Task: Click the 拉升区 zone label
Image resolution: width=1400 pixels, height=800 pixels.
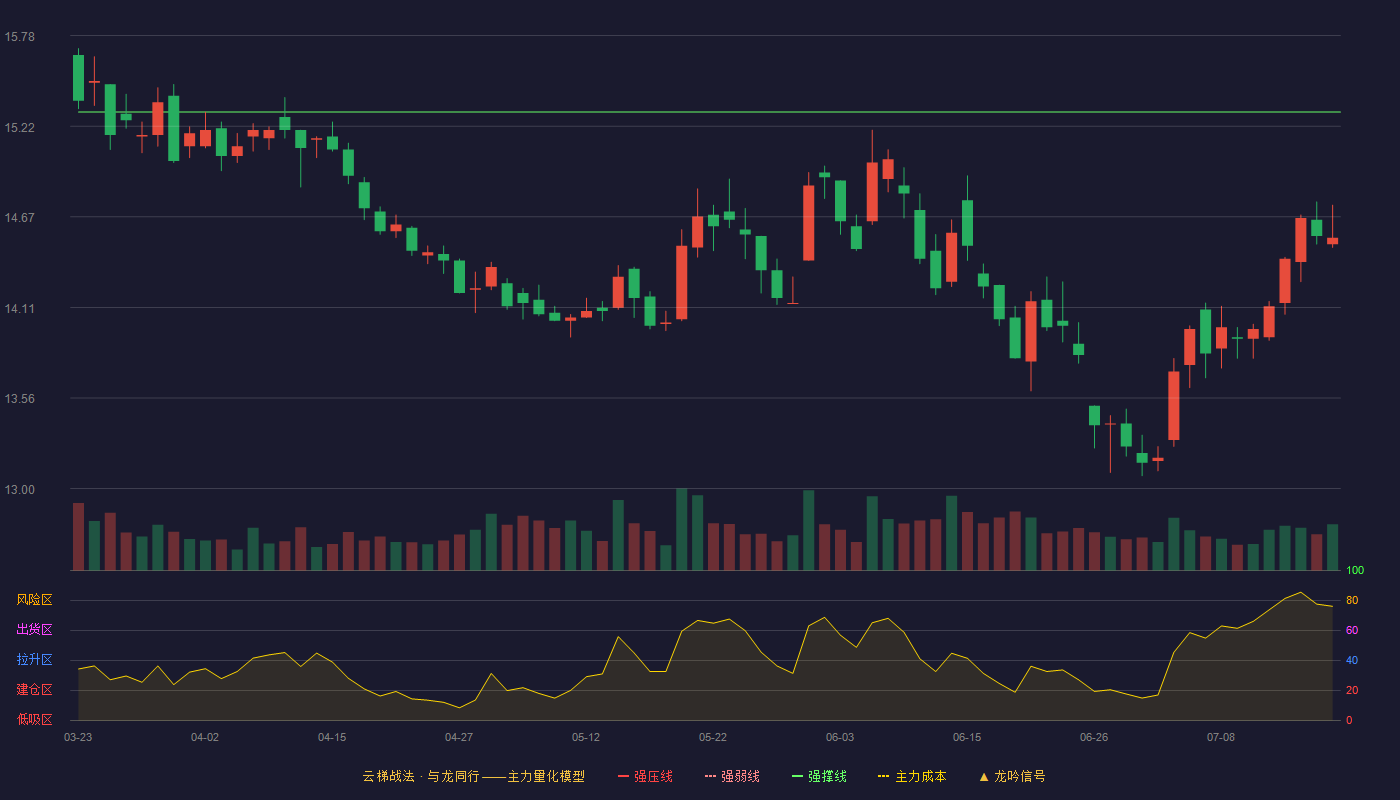Action: 34,660
